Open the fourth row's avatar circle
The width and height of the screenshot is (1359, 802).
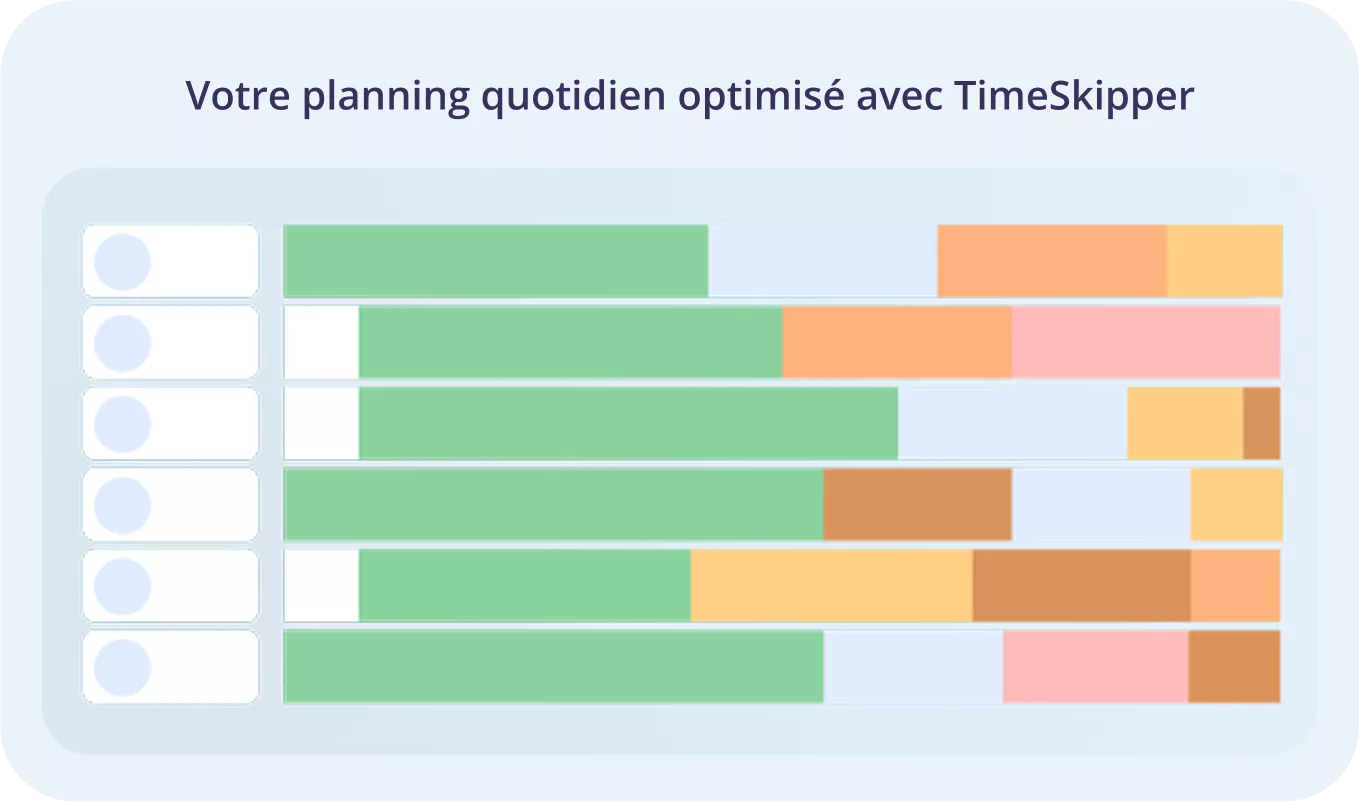tap(122, 505)
